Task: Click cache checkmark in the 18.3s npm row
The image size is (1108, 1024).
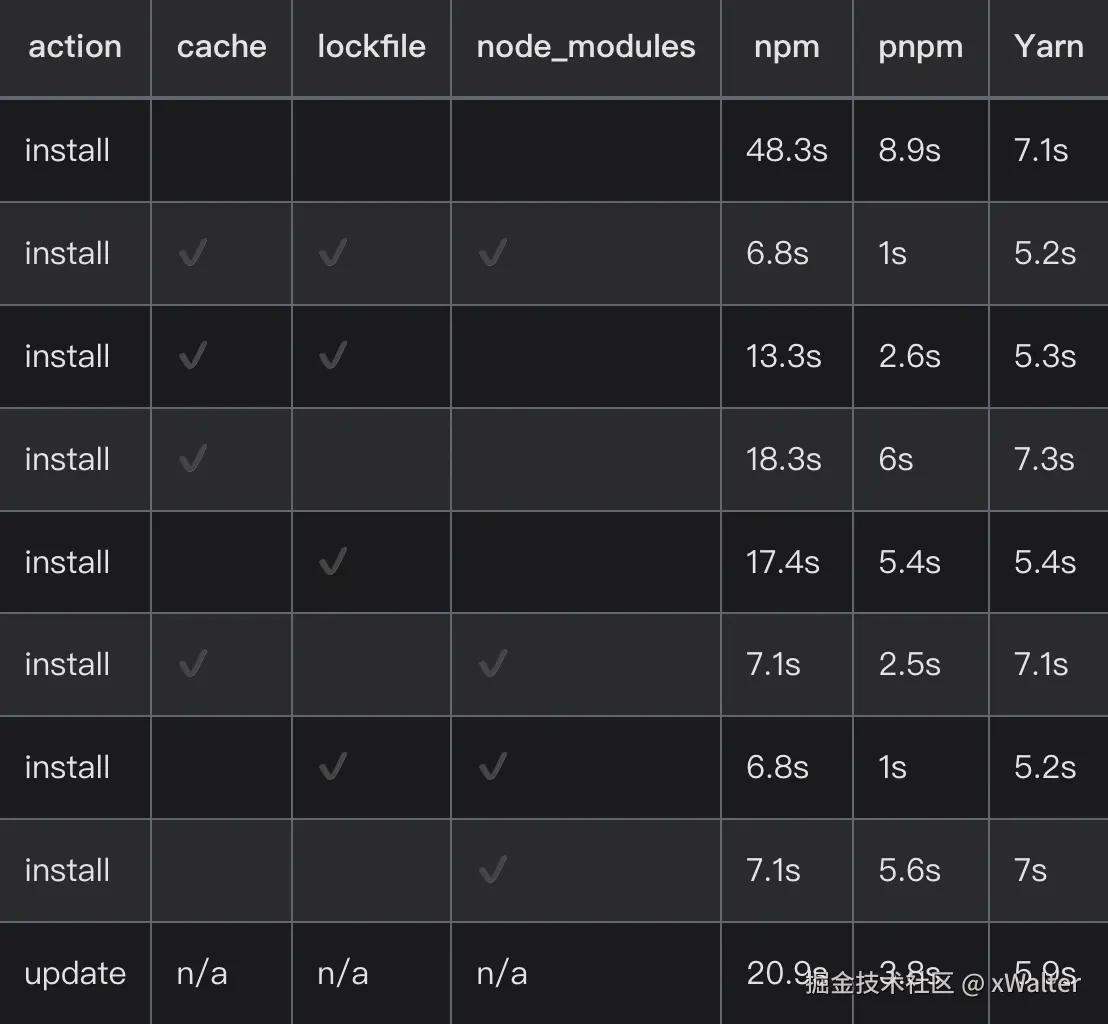Action: click(192, 460)
